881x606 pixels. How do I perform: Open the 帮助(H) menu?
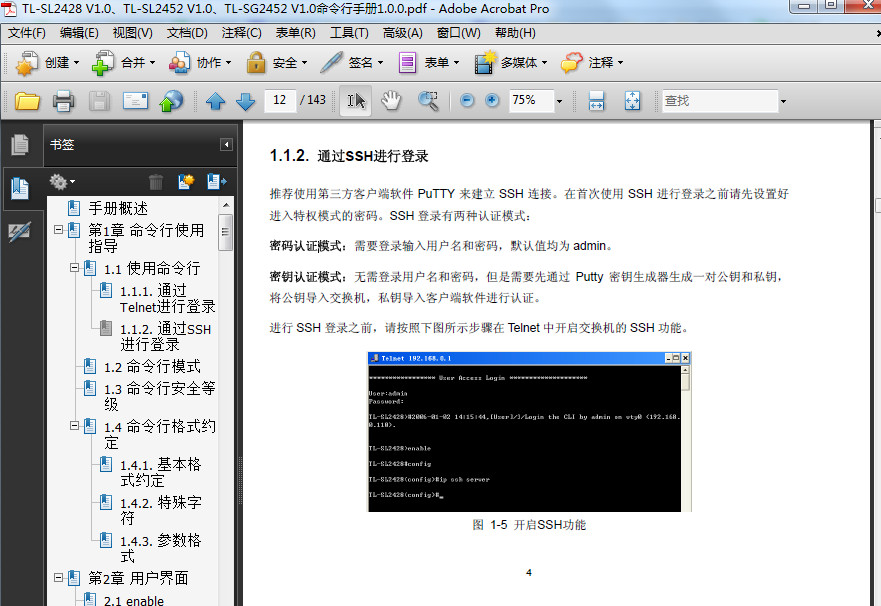pyautogui.click(x=515, y=33)
